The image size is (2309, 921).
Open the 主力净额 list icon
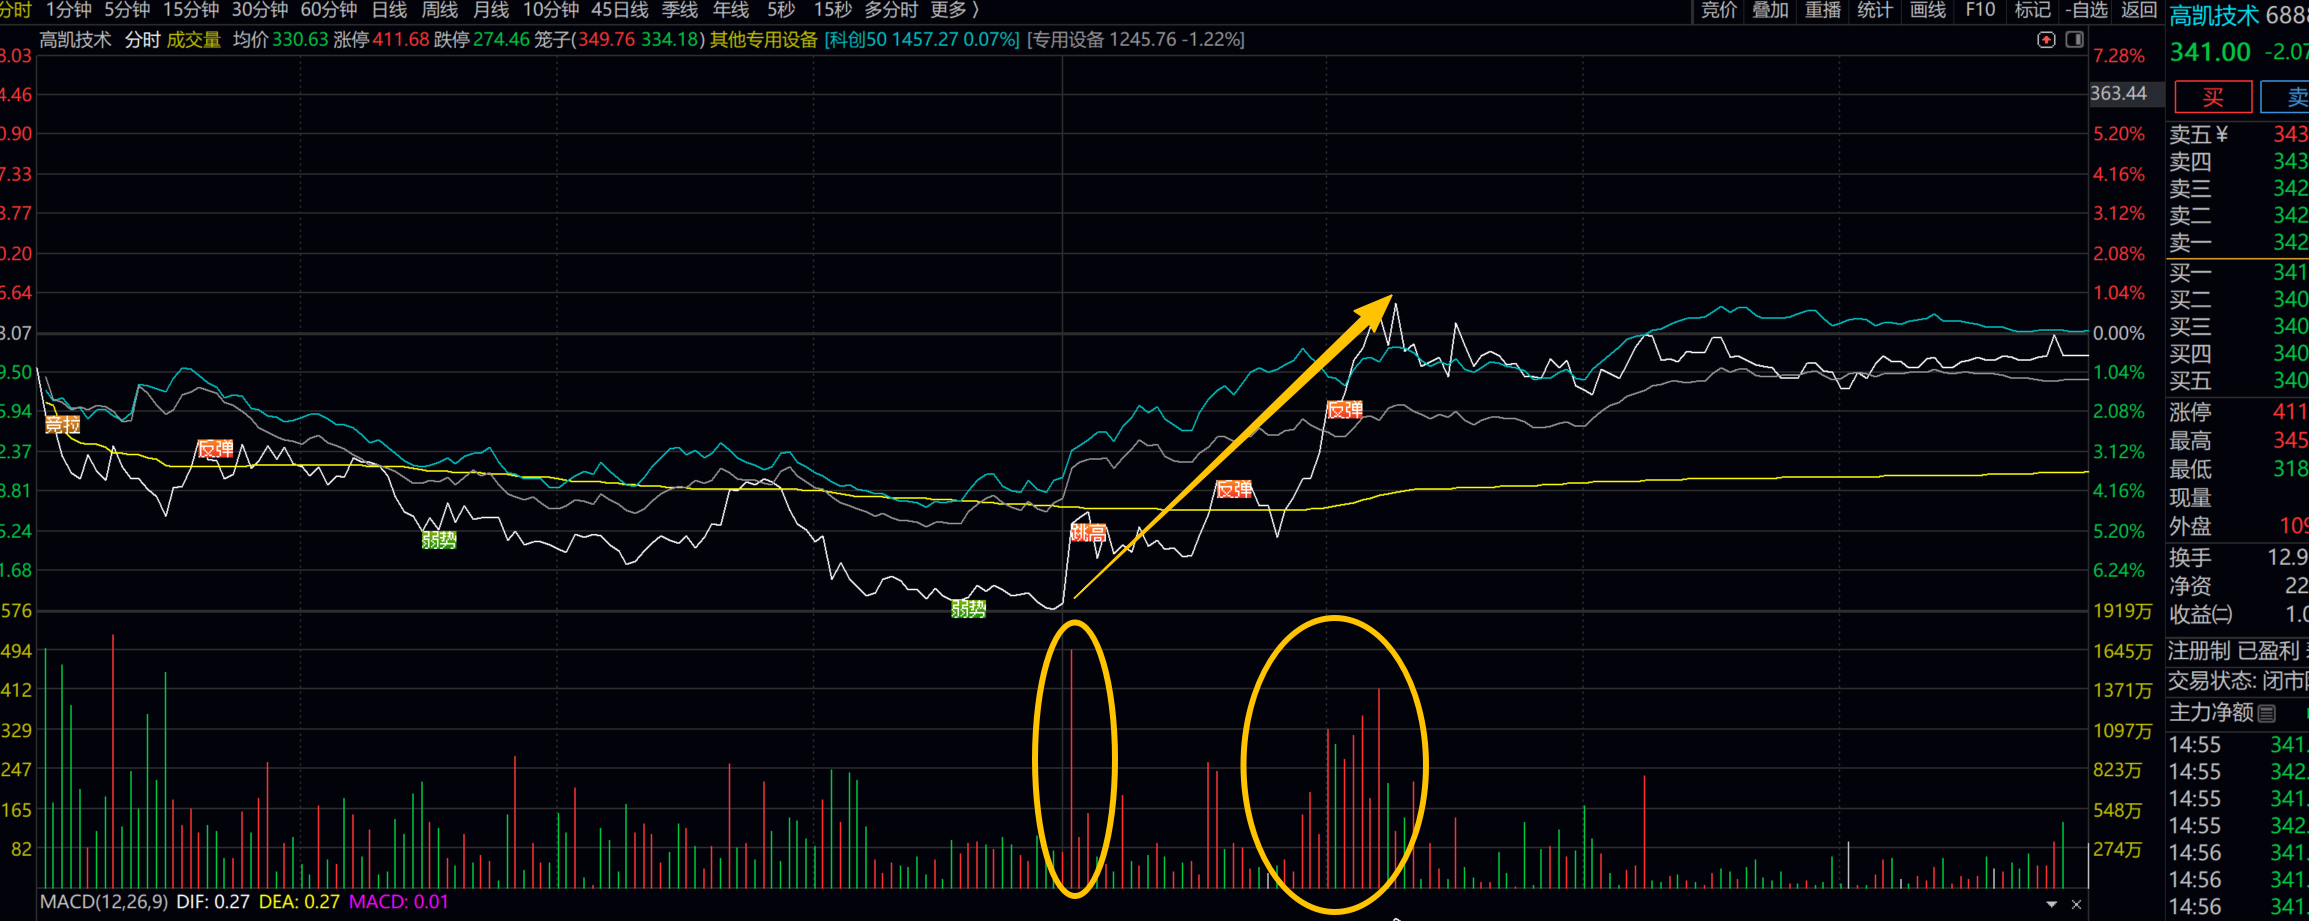tap(2267, 713)
